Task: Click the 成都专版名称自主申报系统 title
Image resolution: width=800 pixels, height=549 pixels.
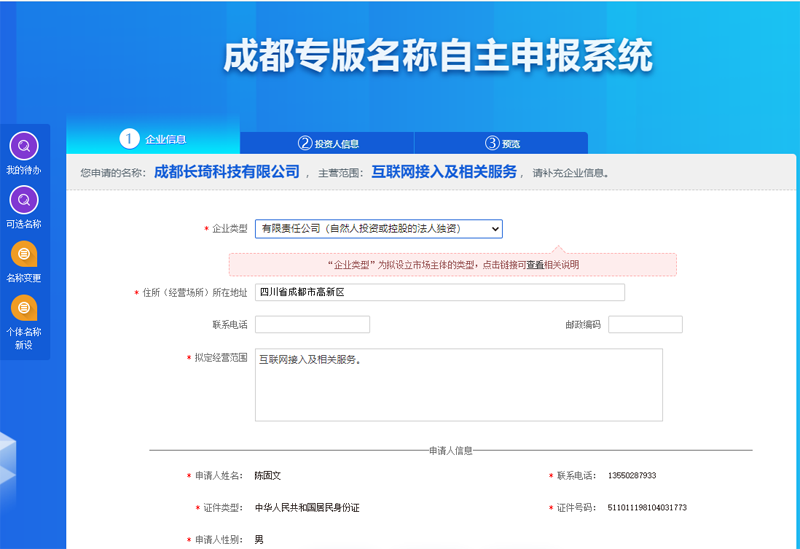Action: point(438,55)
